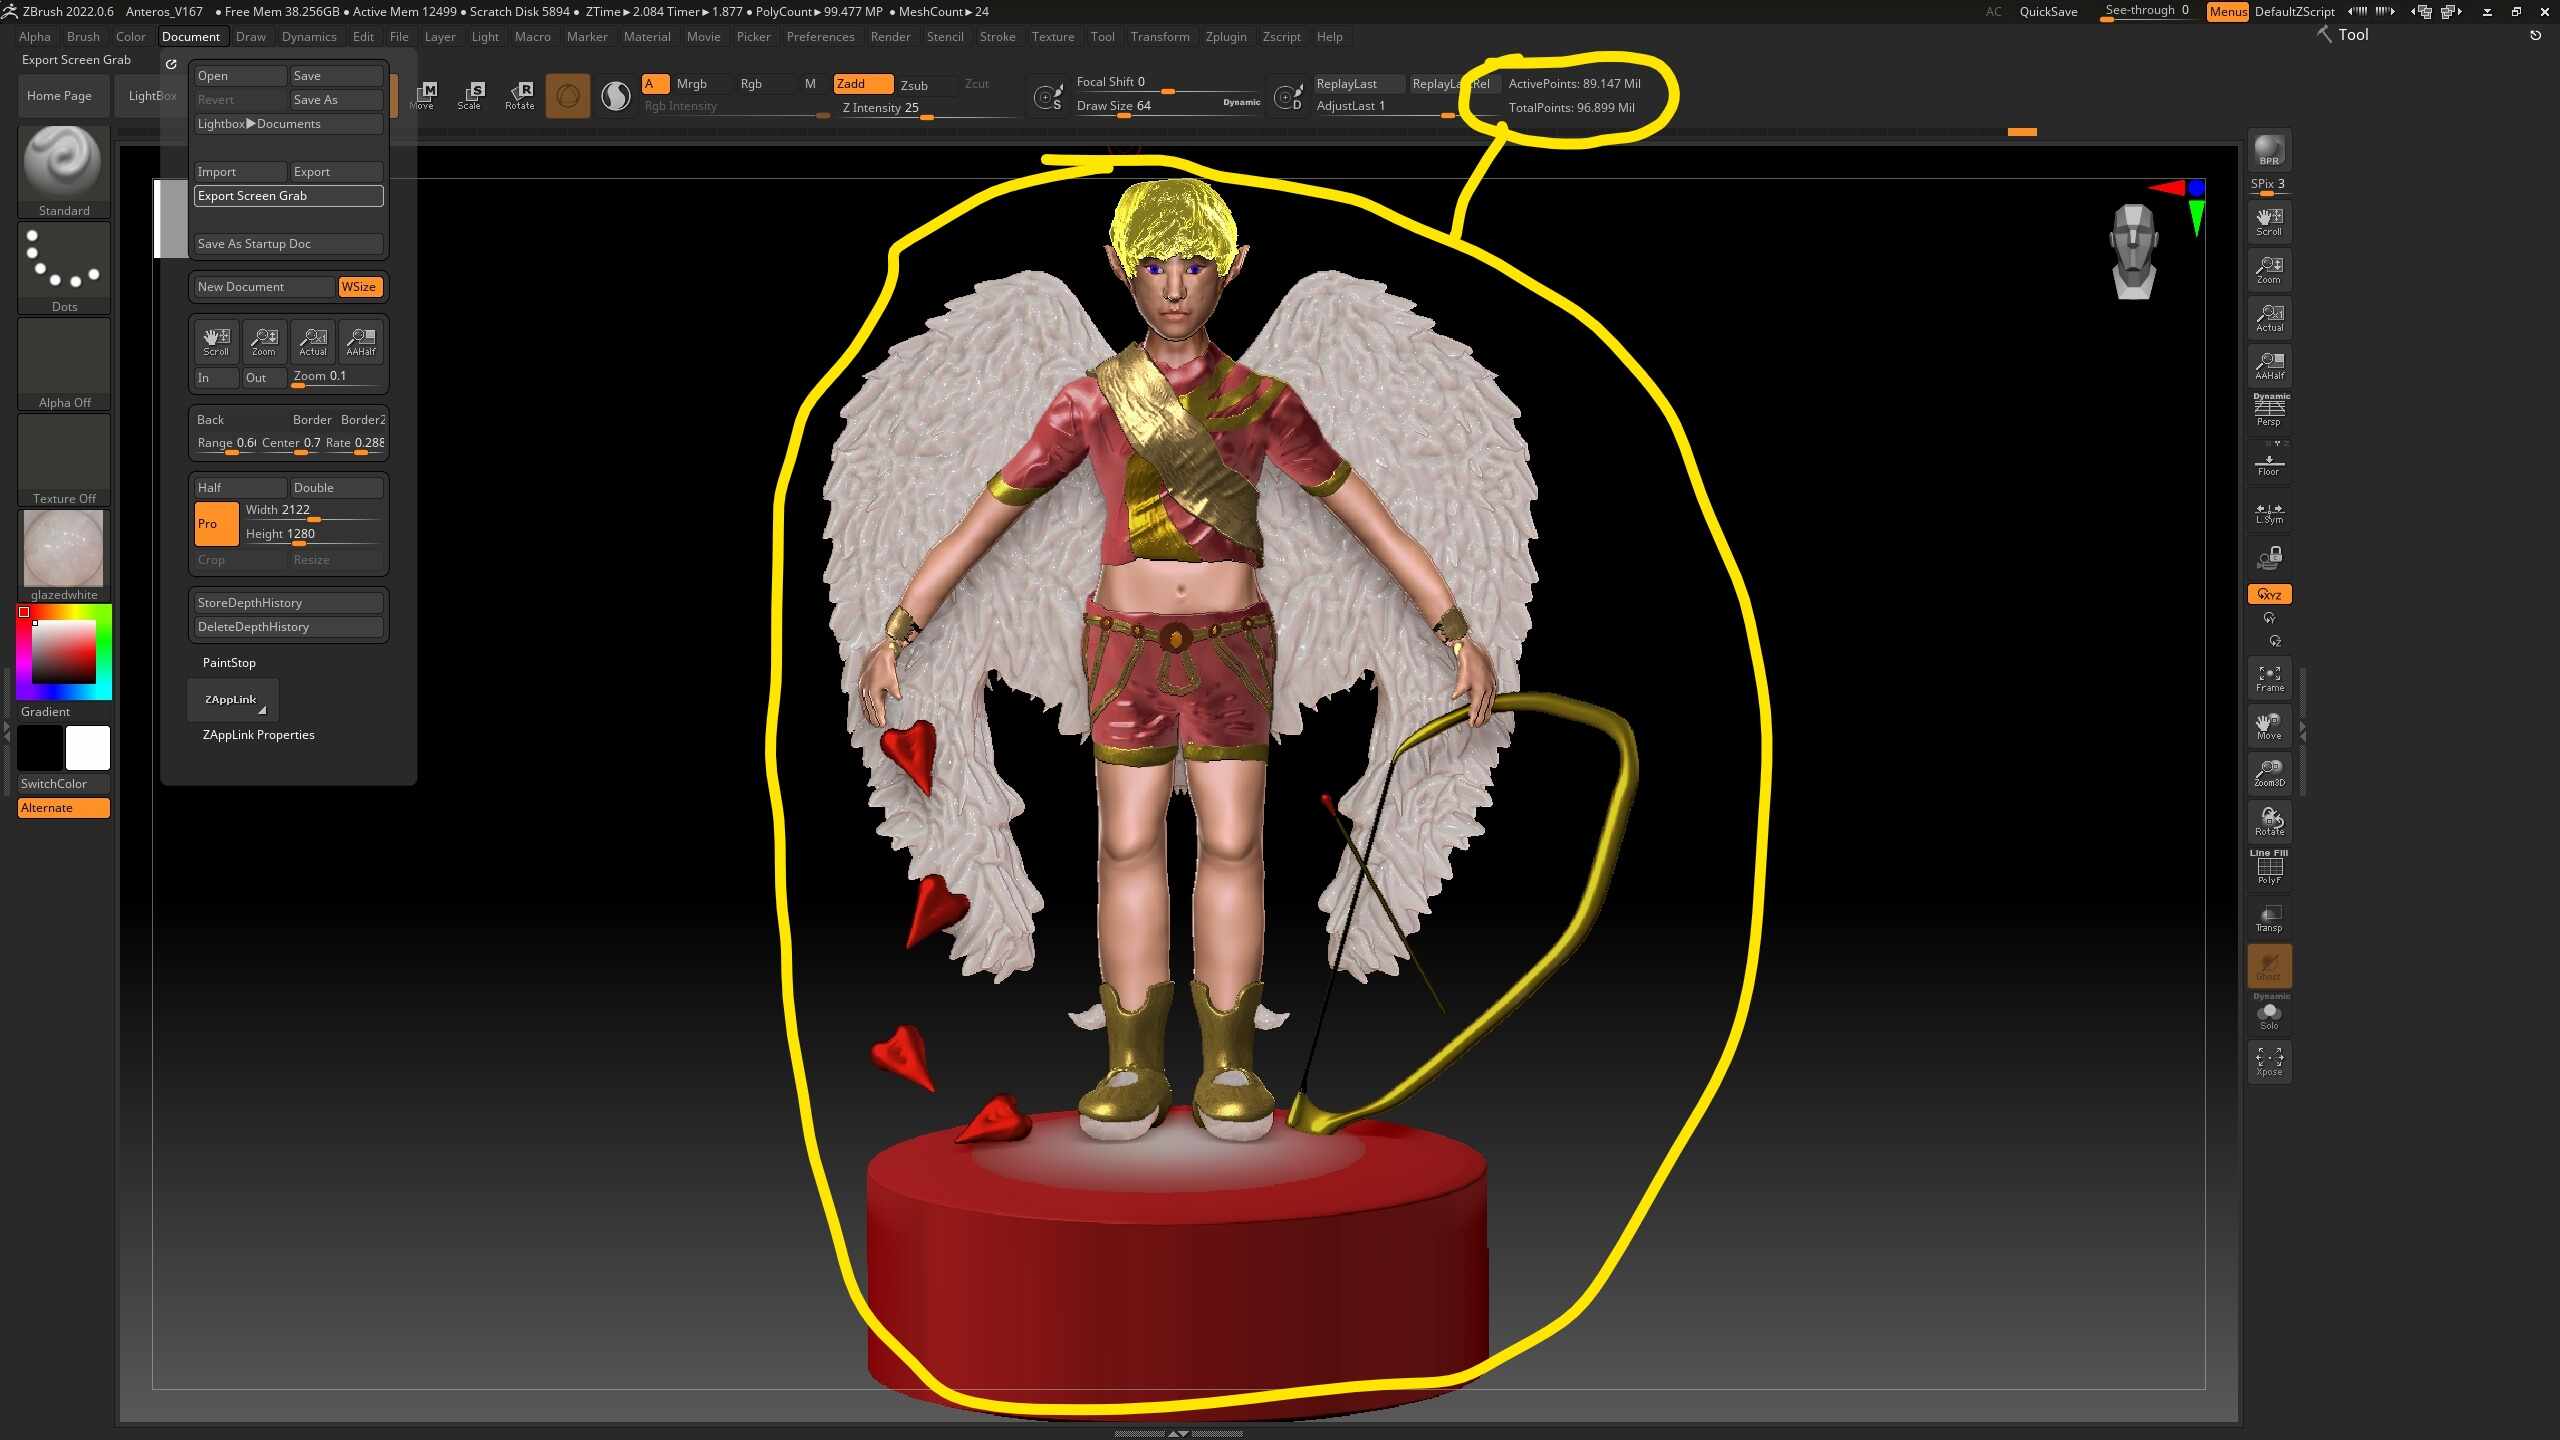The height and width of the screenshot is (1440, 2560).
Task: Click the AAHalf icon on right shelf
Action: click(2269, 365)
